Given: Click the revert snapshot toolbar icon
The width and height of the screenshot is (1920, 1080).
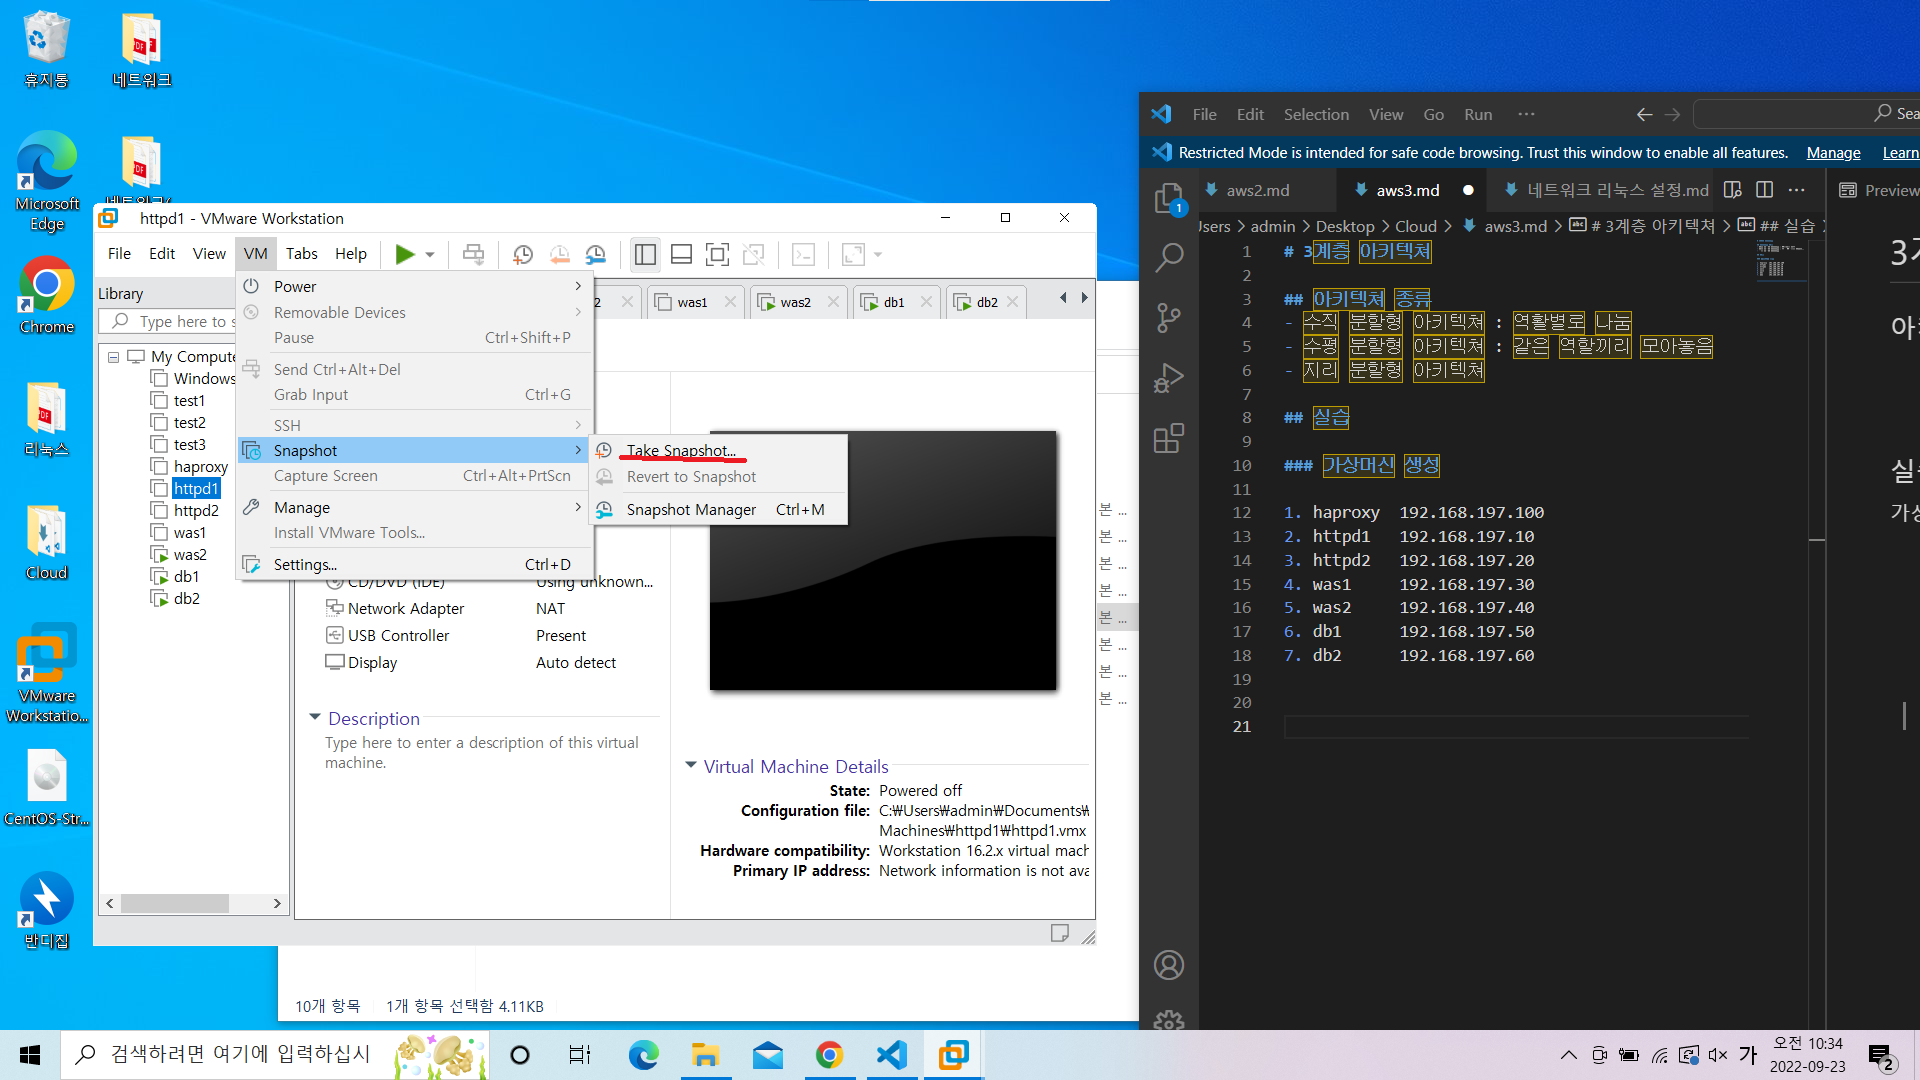Looking at the screenshot, I should pos(559,254).
